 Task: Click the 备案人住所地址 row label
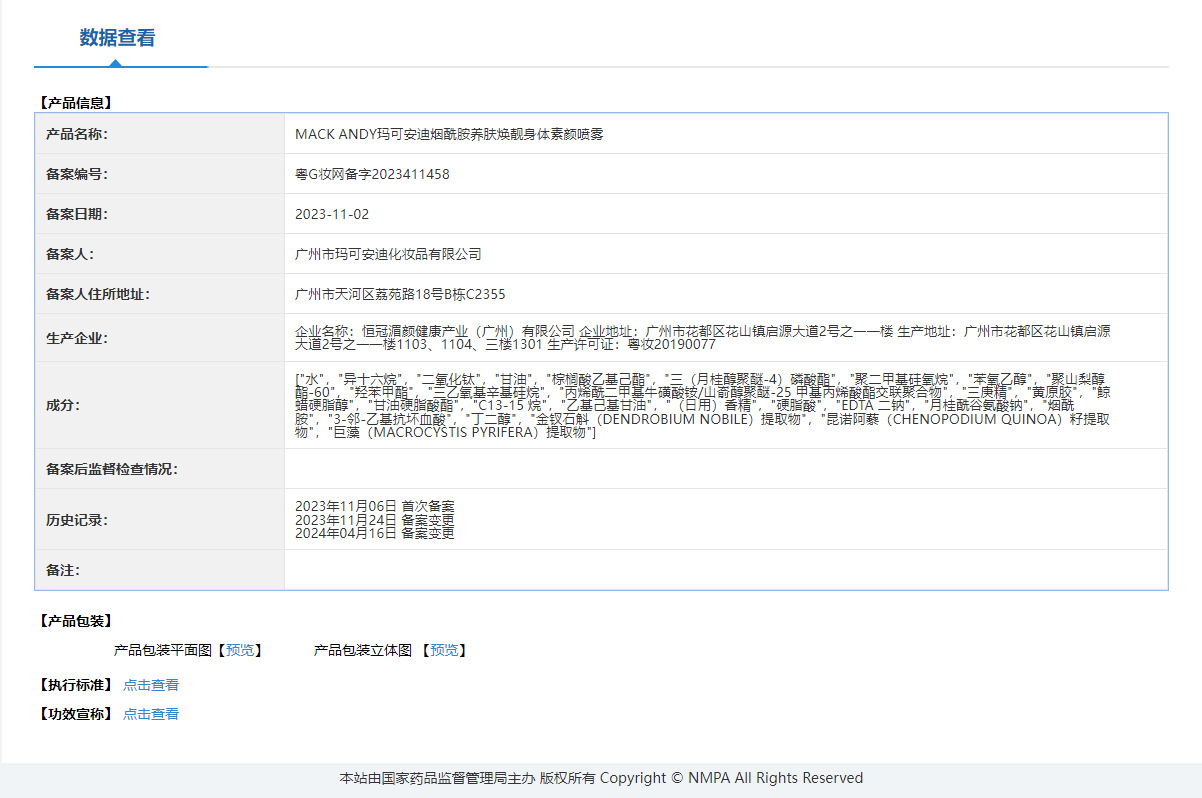[x=98, y=294]
